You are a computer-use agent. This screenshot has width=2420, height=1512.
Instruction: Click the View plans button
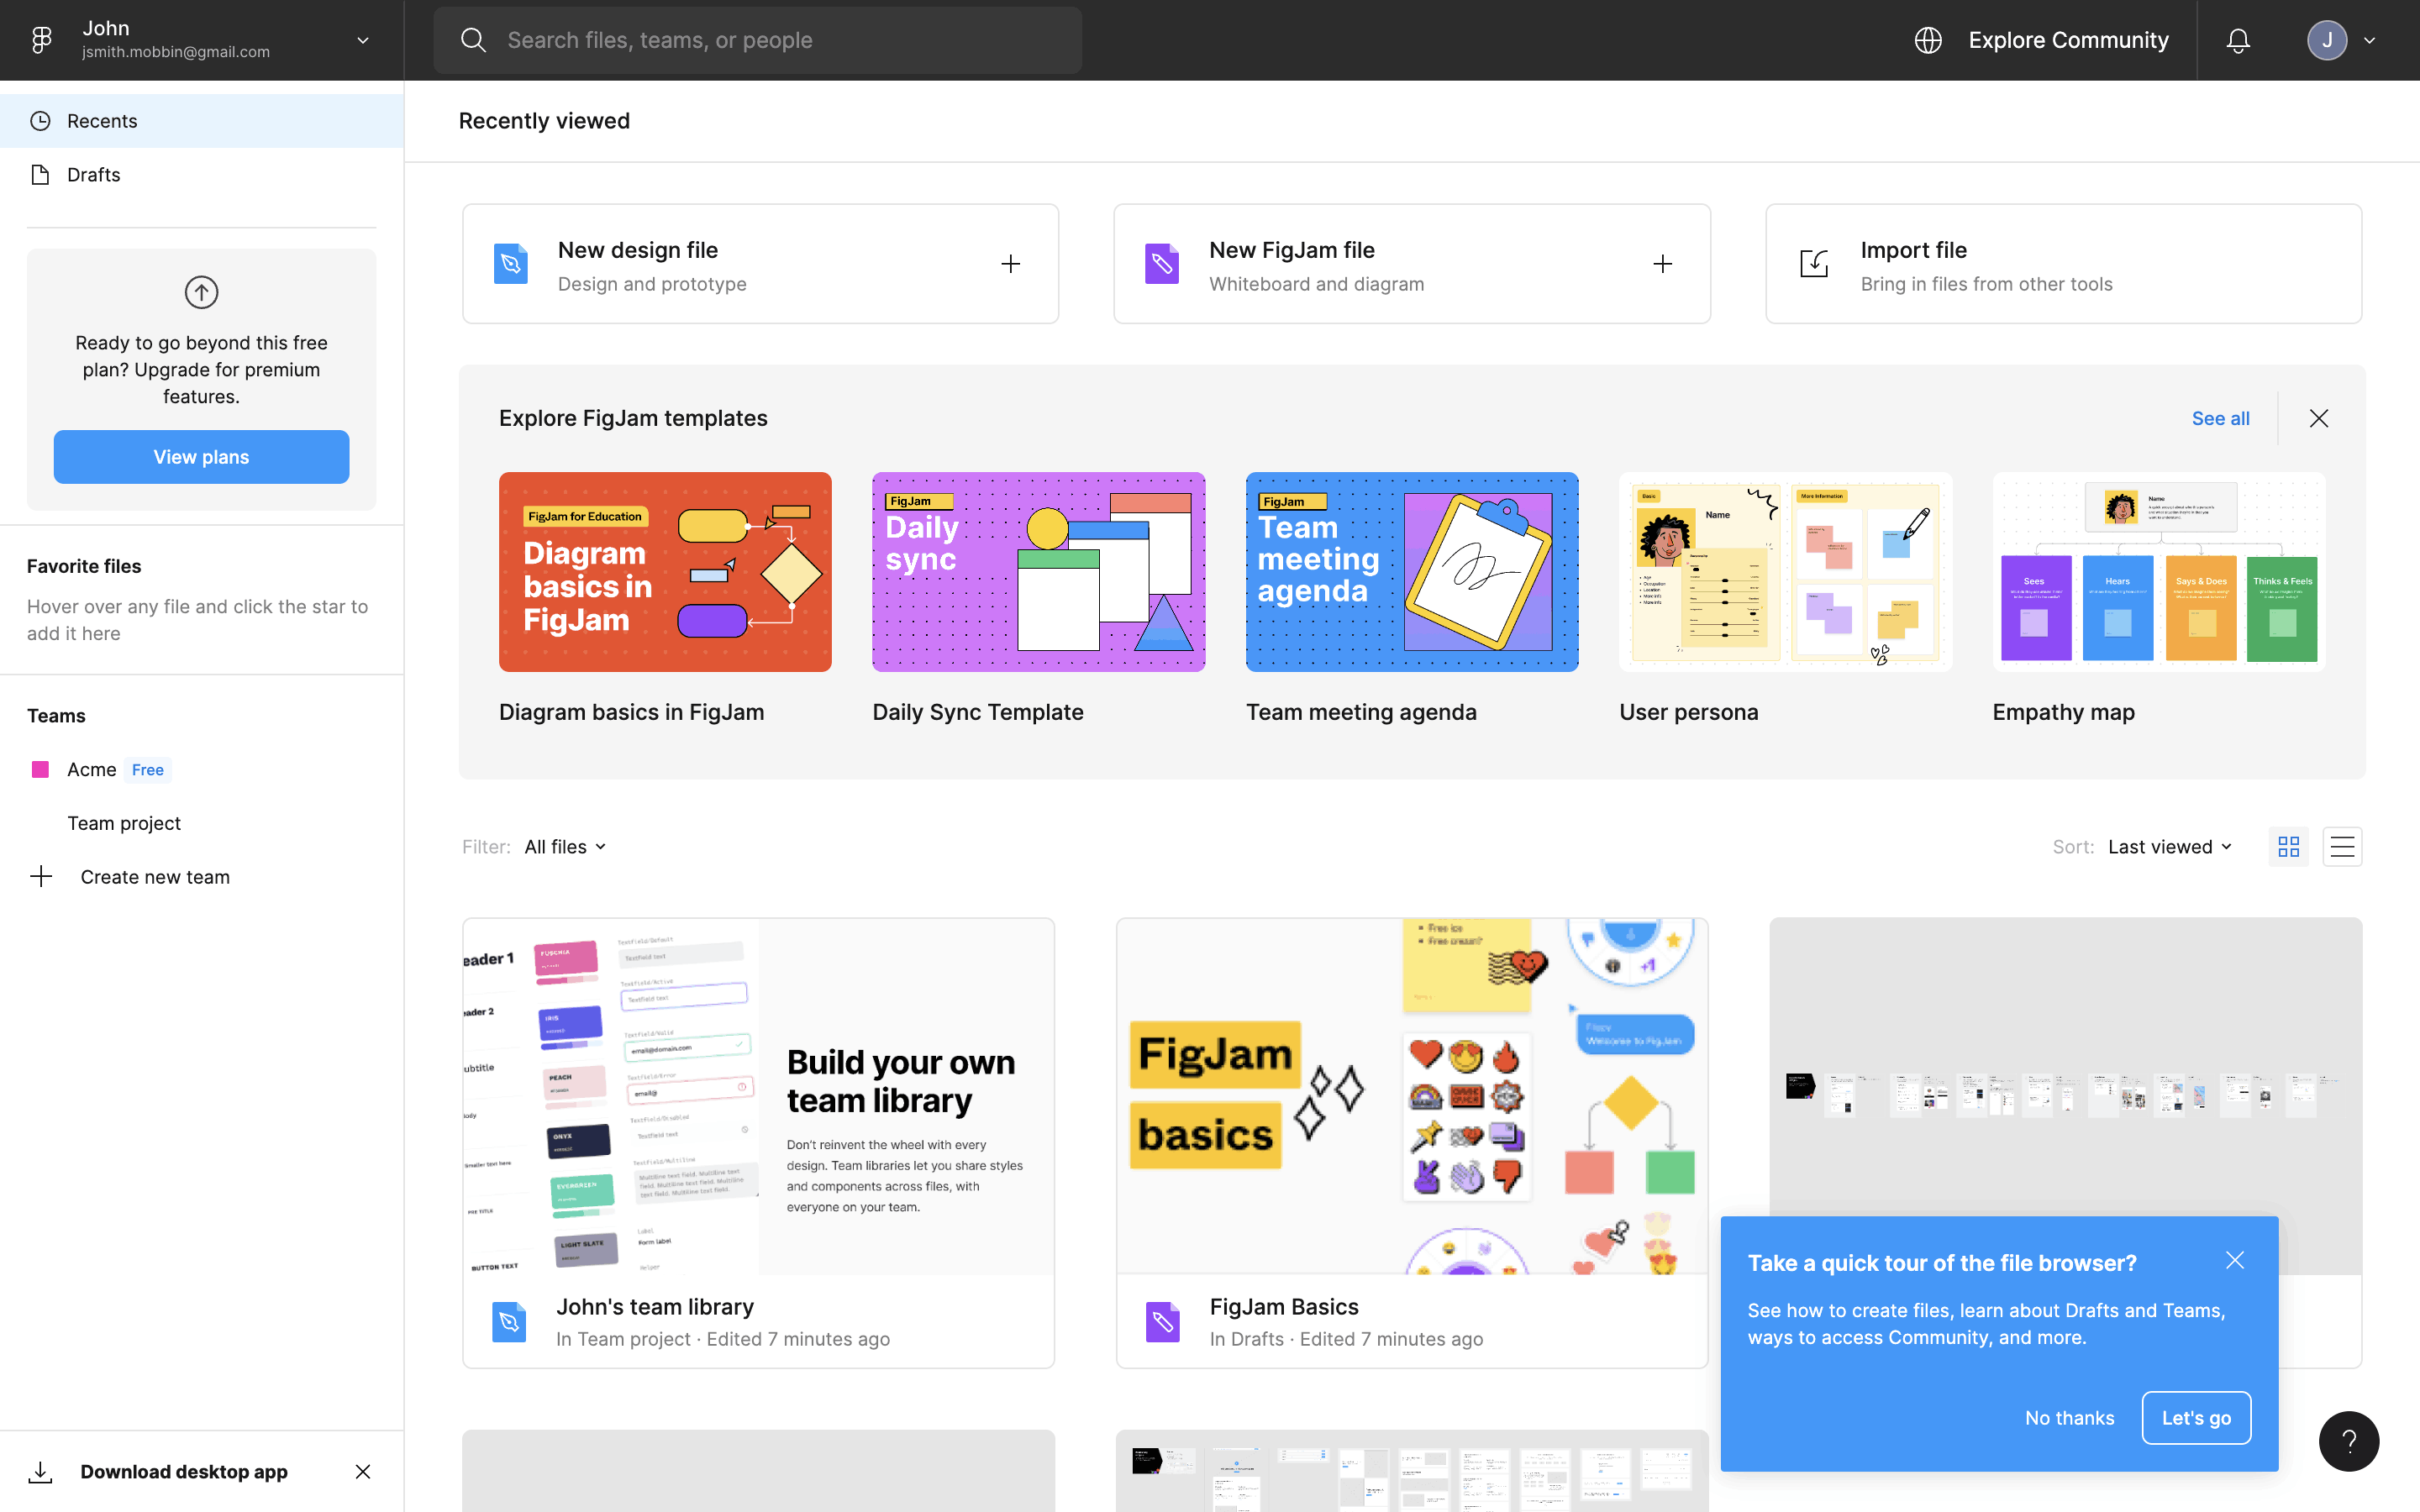(201, 457)
